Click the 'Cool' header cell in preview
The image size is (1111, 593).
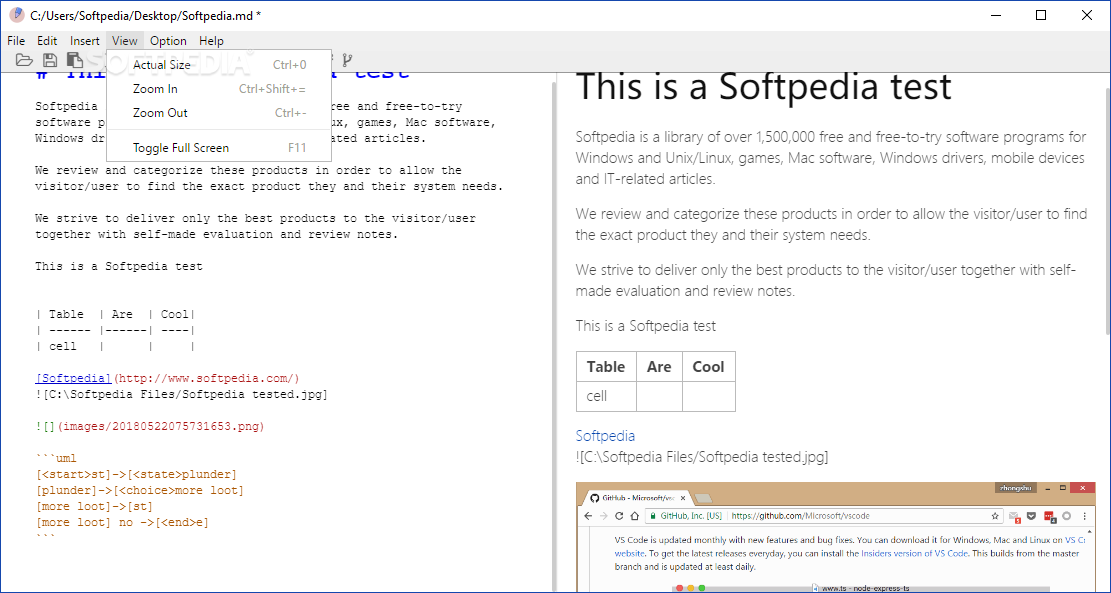point(709,366)
